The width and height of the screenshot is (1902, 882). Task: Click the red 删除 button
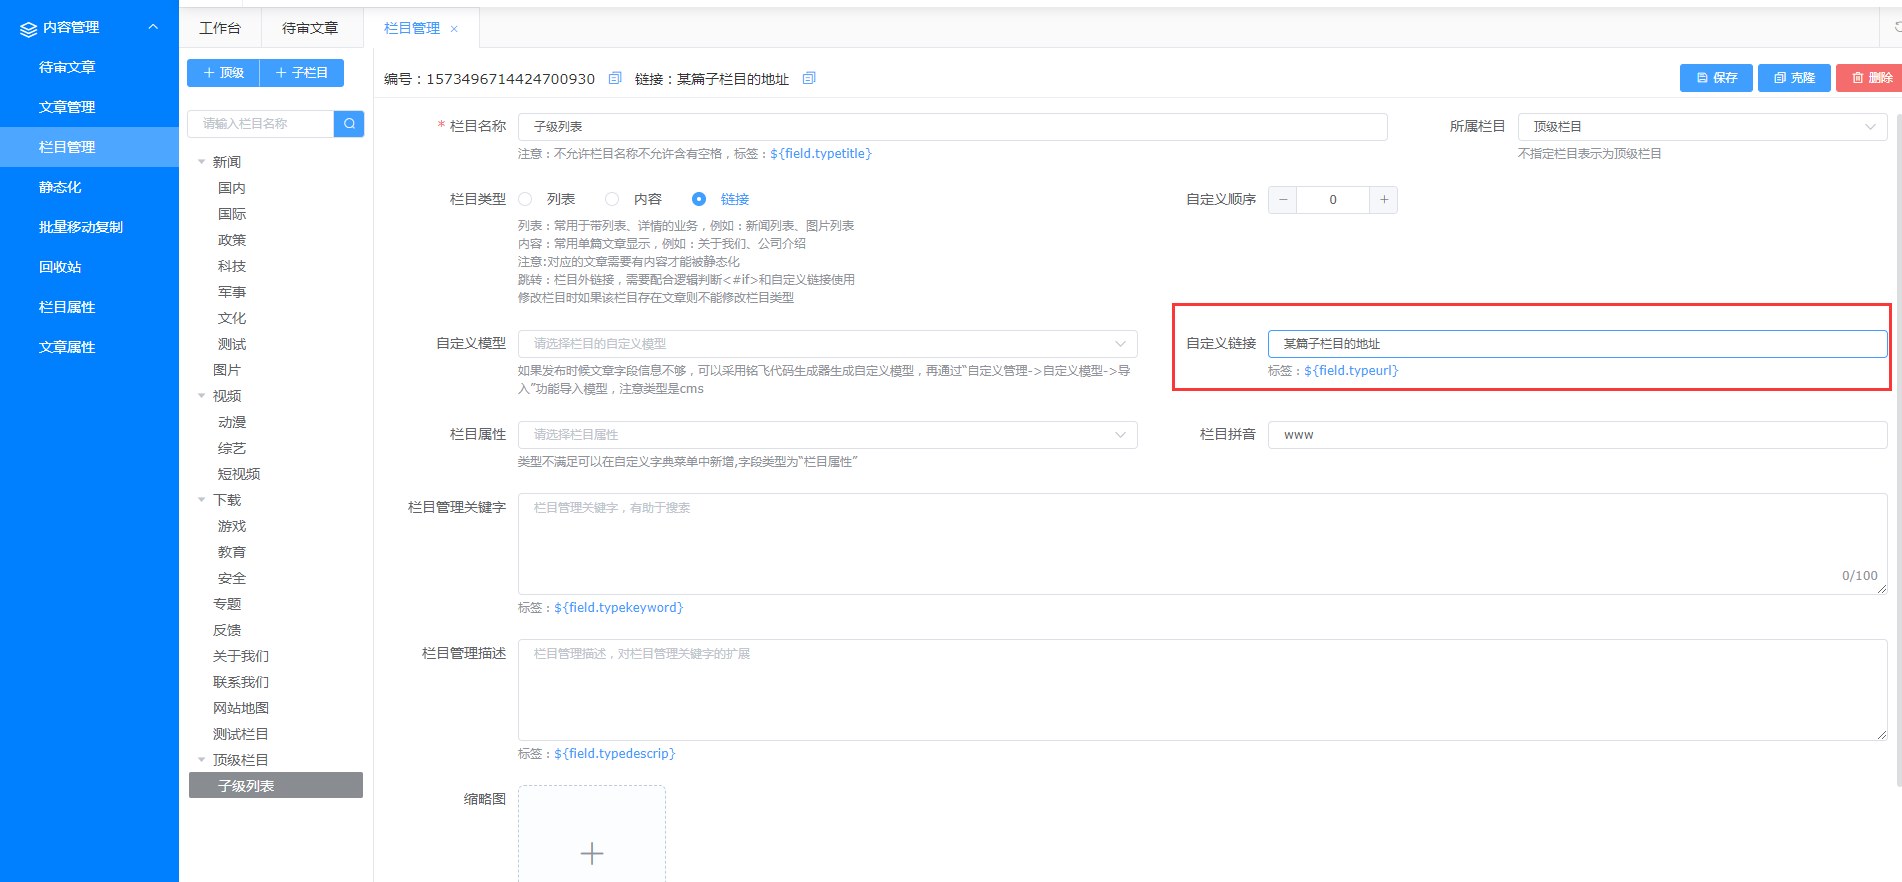pos(1870,78)
